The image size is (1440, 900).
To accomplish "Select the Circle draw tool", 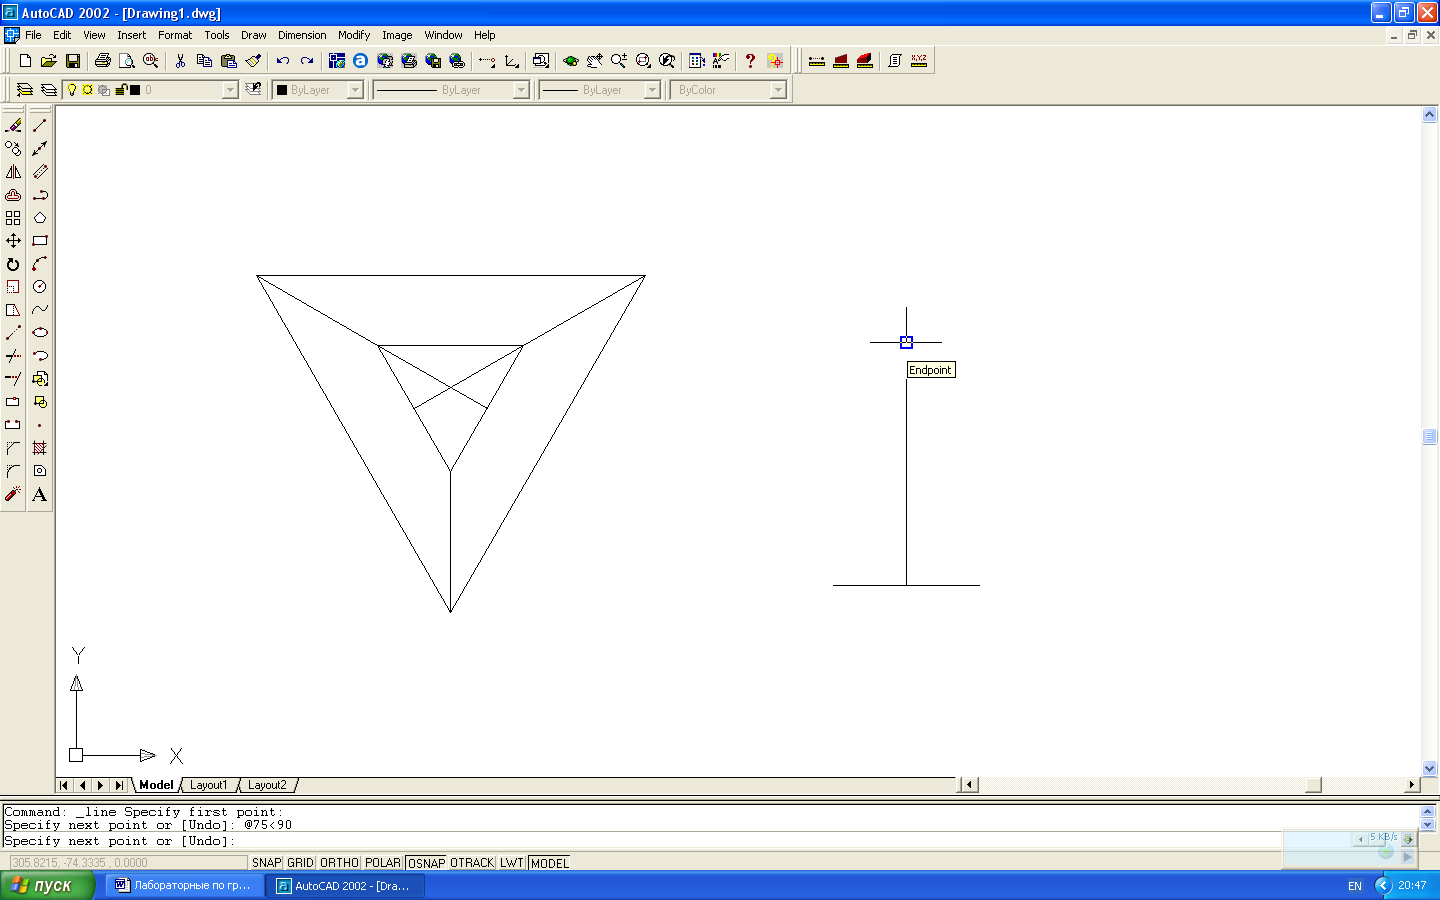I will point(40,286).
